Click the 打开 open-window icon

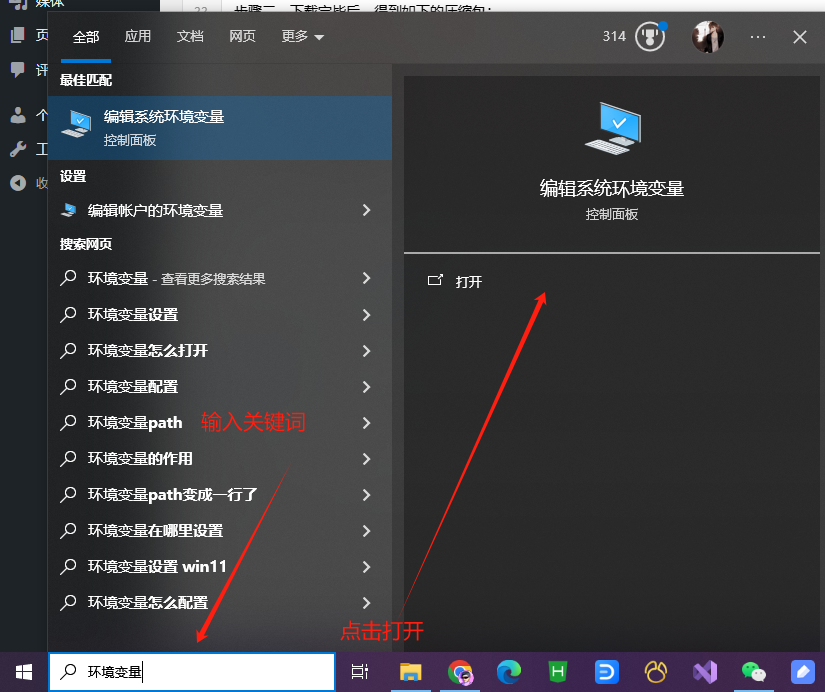435,280
